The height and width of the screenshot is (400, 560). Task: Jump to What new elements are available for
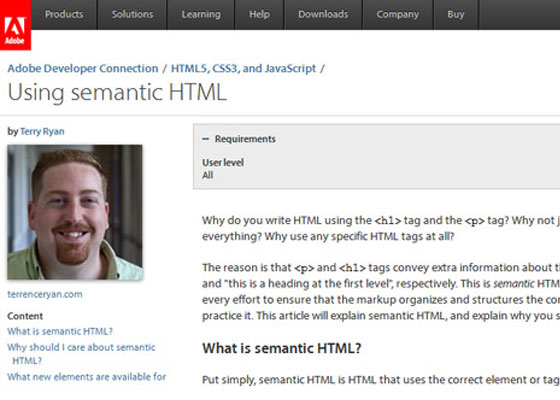pos(87,377)
